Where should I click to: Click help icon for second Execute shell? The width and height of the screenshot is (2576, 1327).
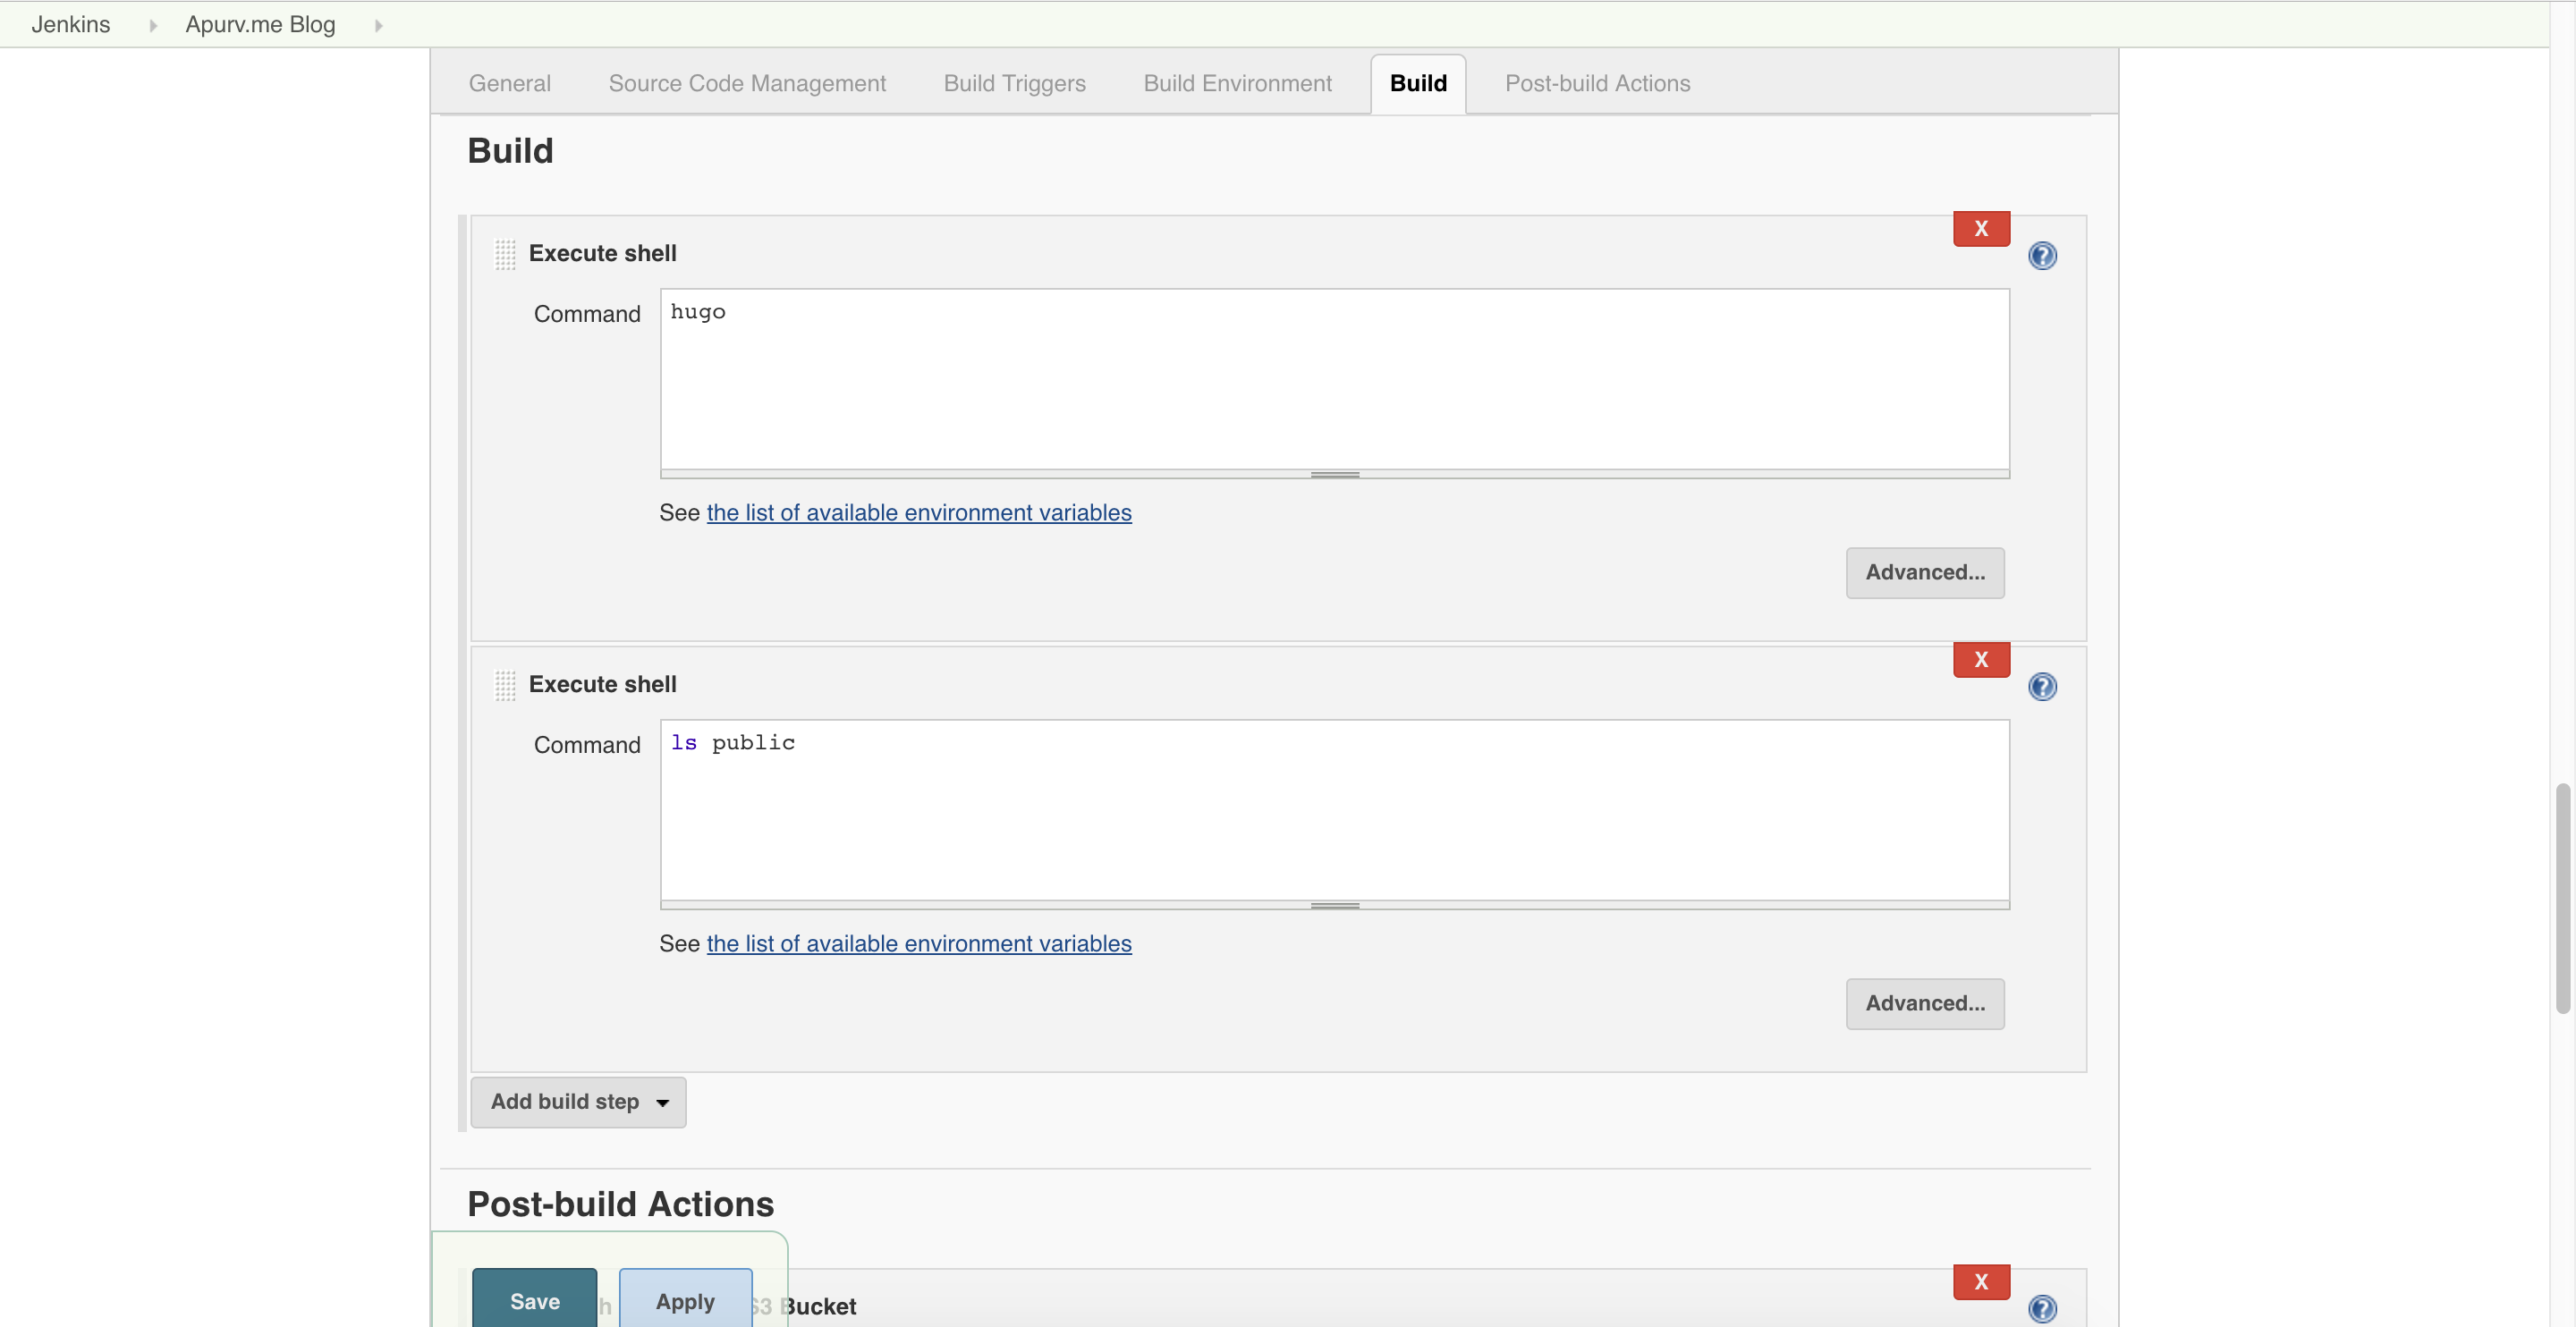[x=2041, y=687]
